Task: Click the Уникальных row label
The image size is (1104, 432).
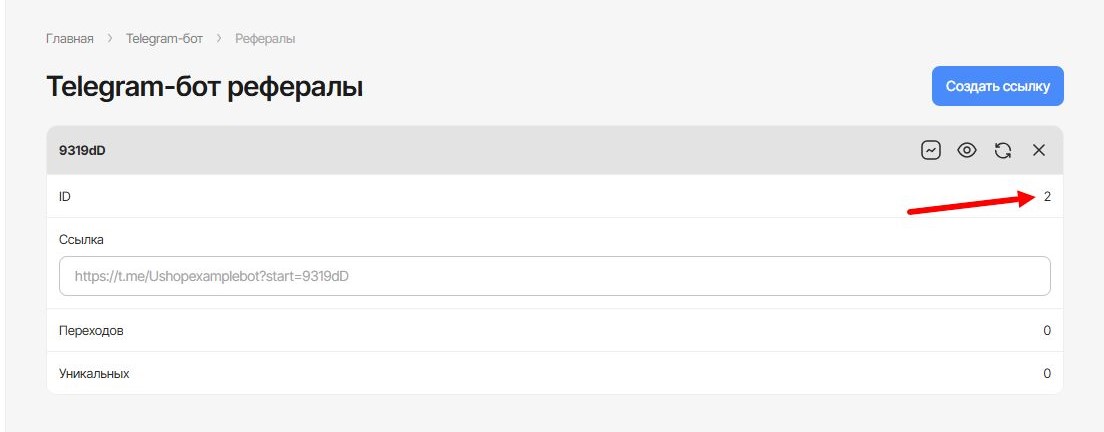Action: point(94,373)
